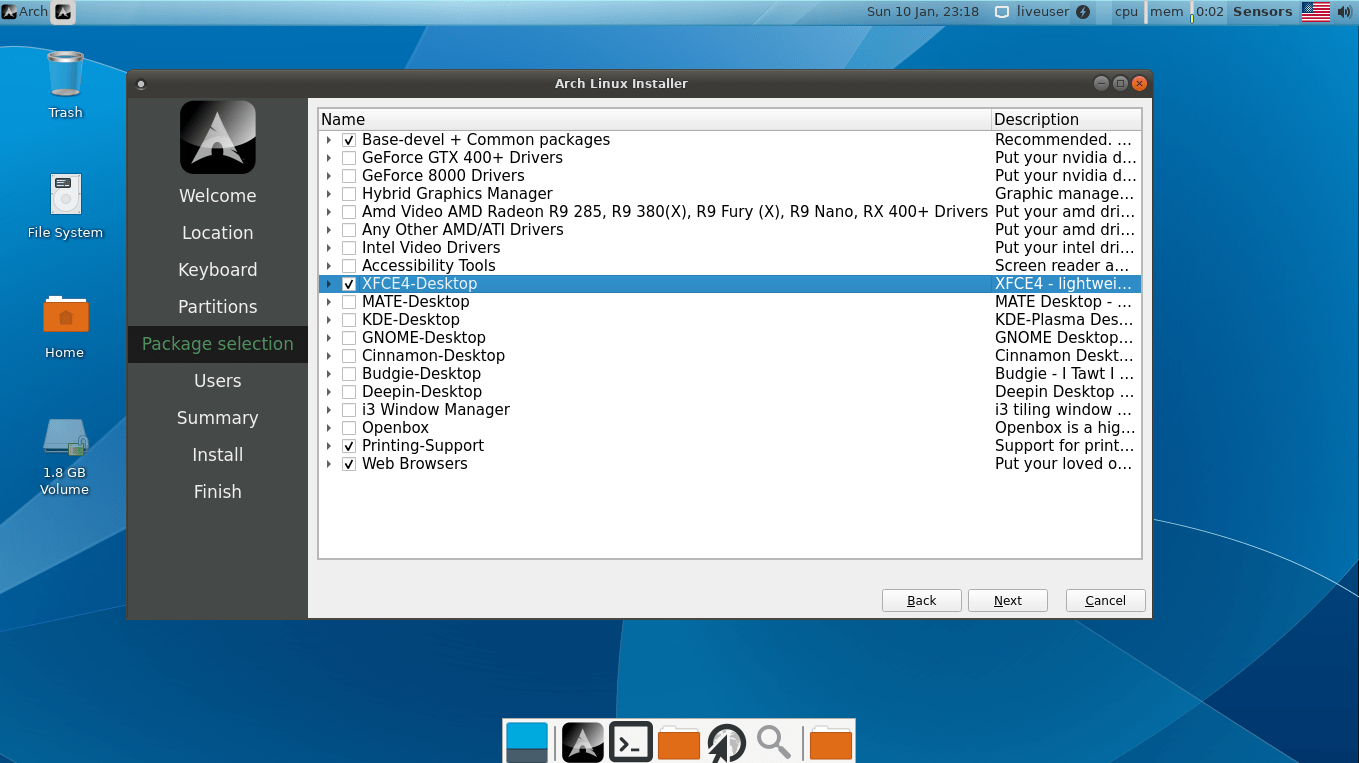
Task: Uncheck the Web Browsers checkbox
Action: 349,464
